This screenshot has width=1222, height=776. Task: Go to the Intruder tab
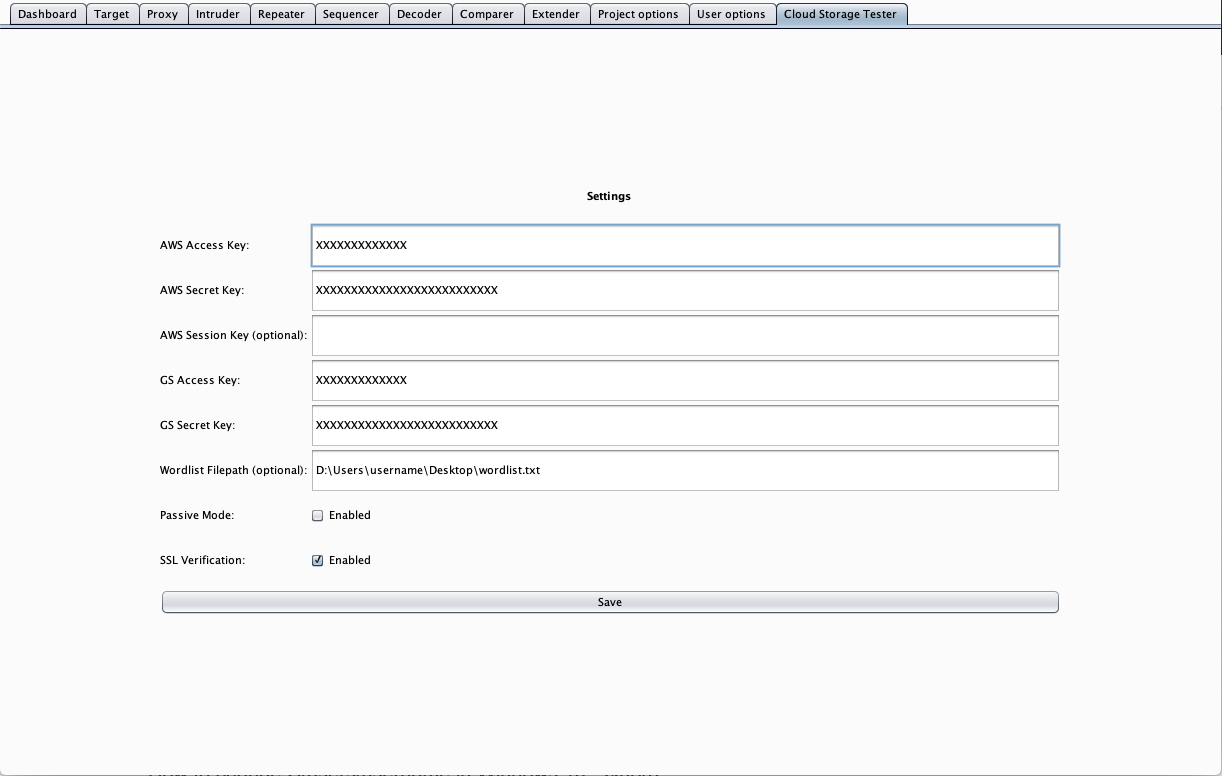click(x=218, y=14)
